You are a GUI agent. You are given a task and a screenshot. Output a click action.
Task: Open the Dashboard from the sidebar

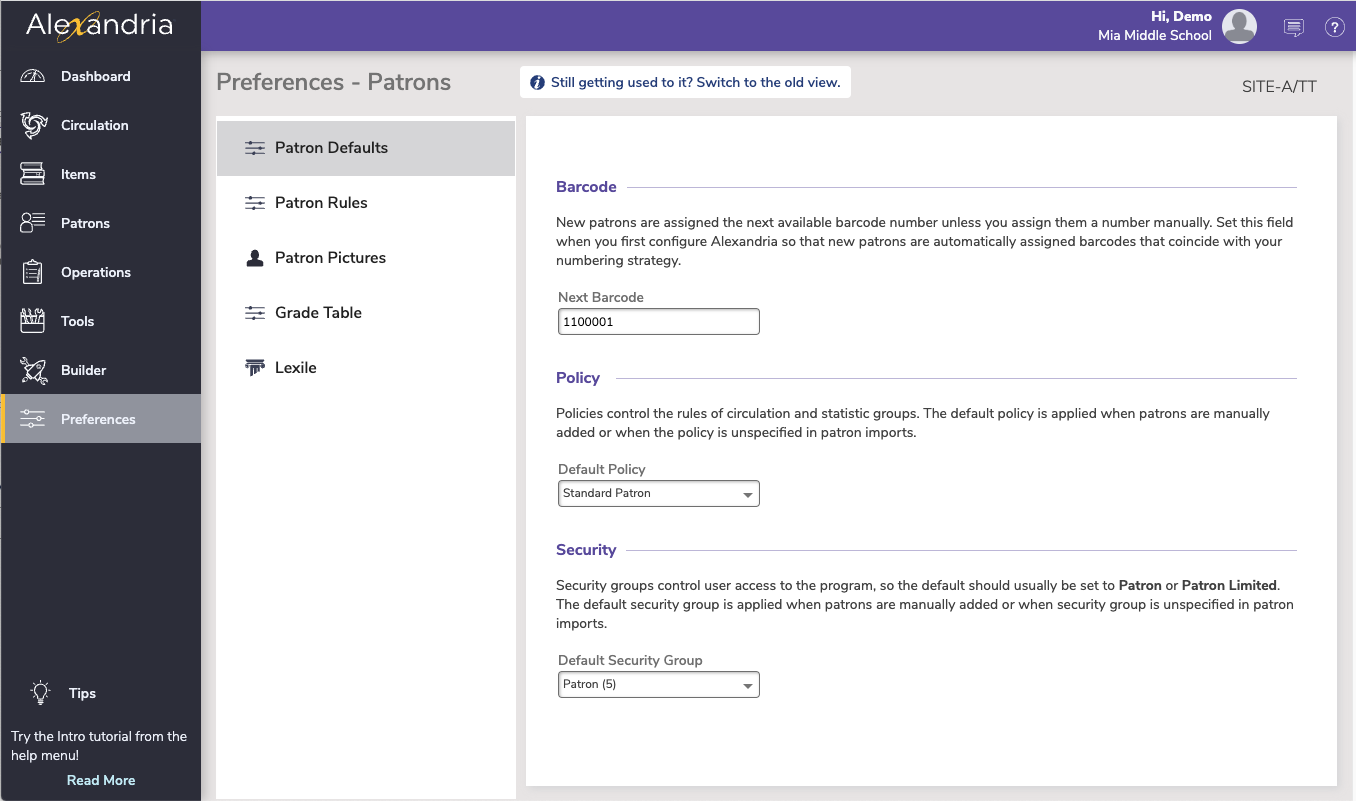tap(95, 76)
